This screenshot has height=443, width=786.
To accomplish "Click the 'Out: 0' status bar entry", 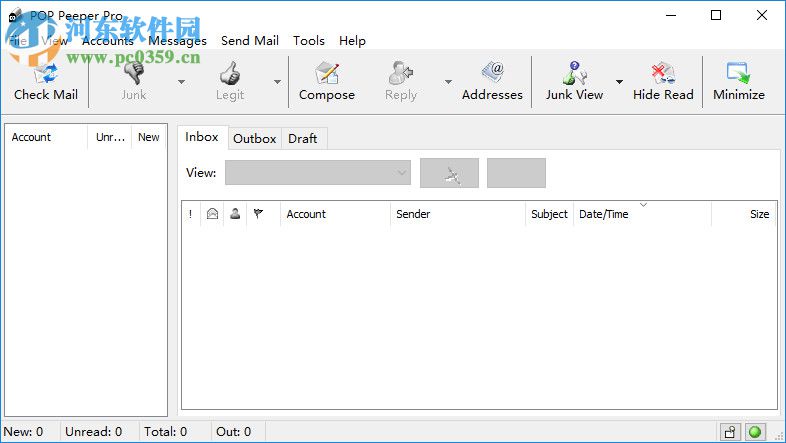I will coord(234,431).
